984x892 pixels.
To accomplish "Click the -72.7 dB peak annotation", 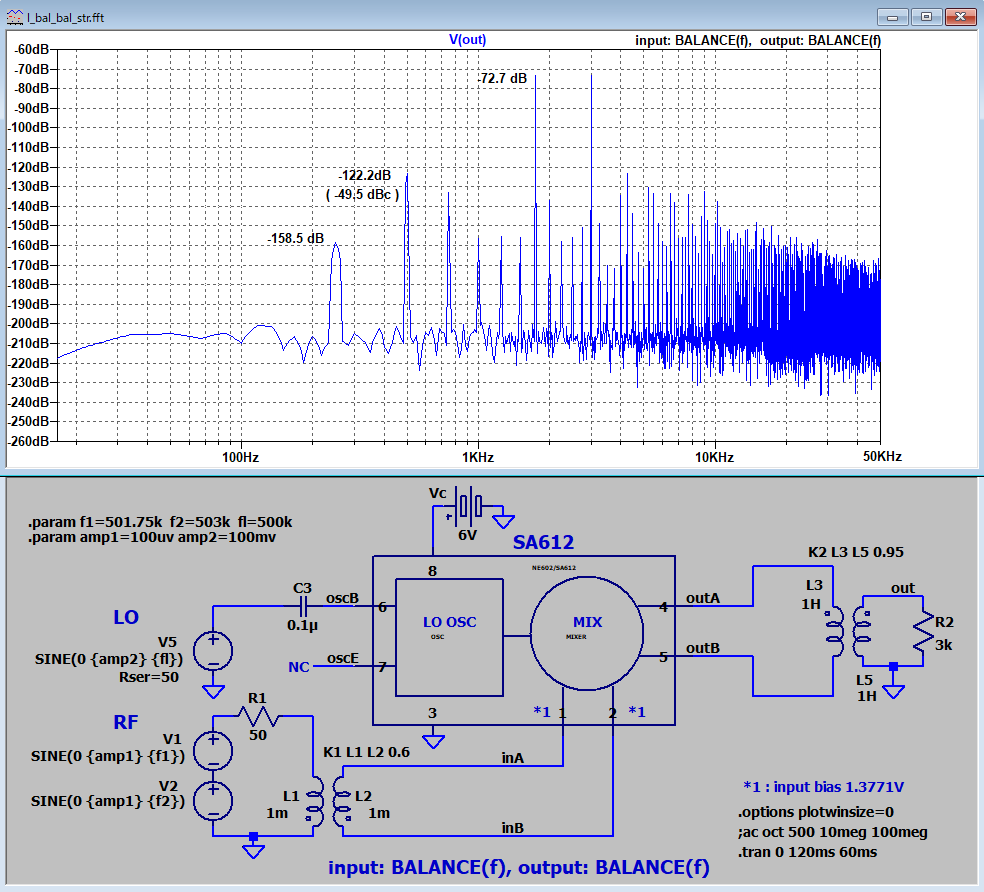I will pyautogui.click(x=502, y=78).
